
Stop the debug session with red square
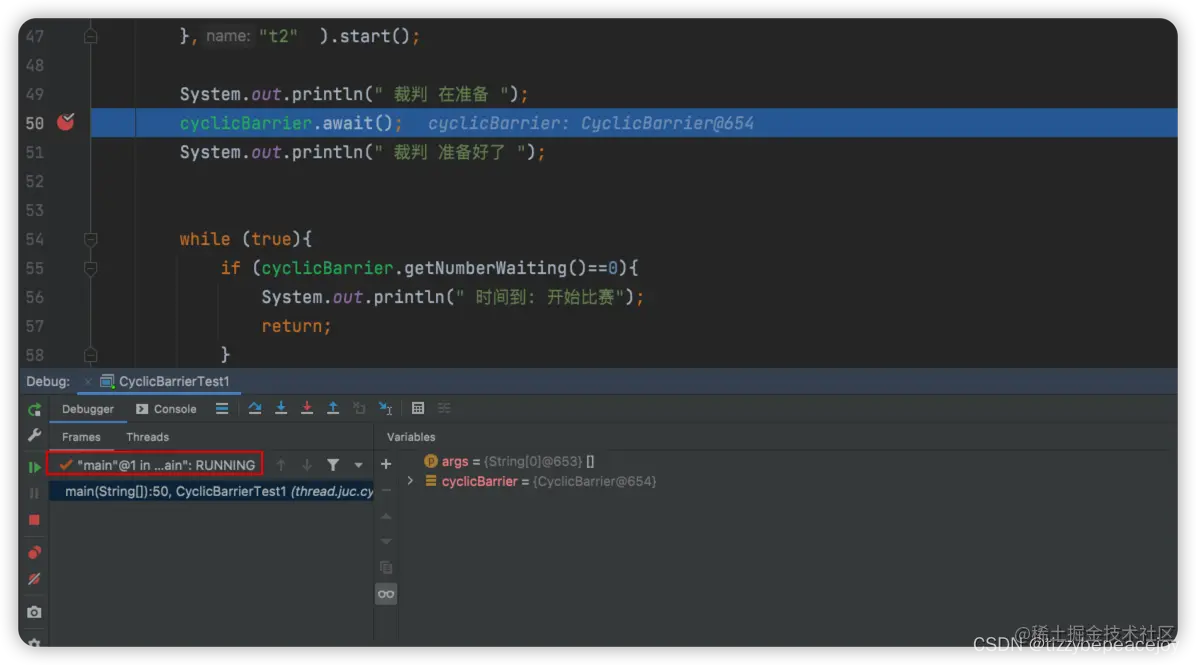[34, 520]
